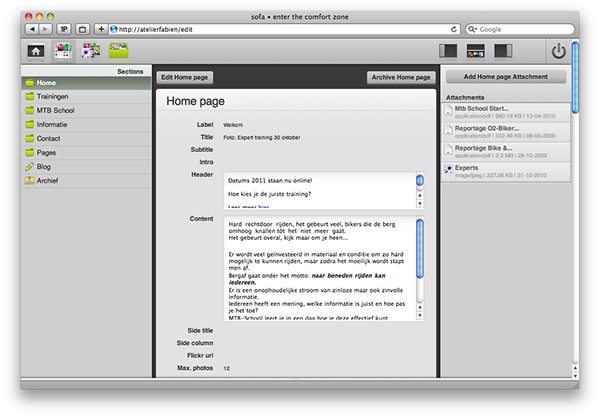The height and width of the screenshot is (416, 600).
Task: Click Experts attachment thumbnail icon
Action: point(448,169)
